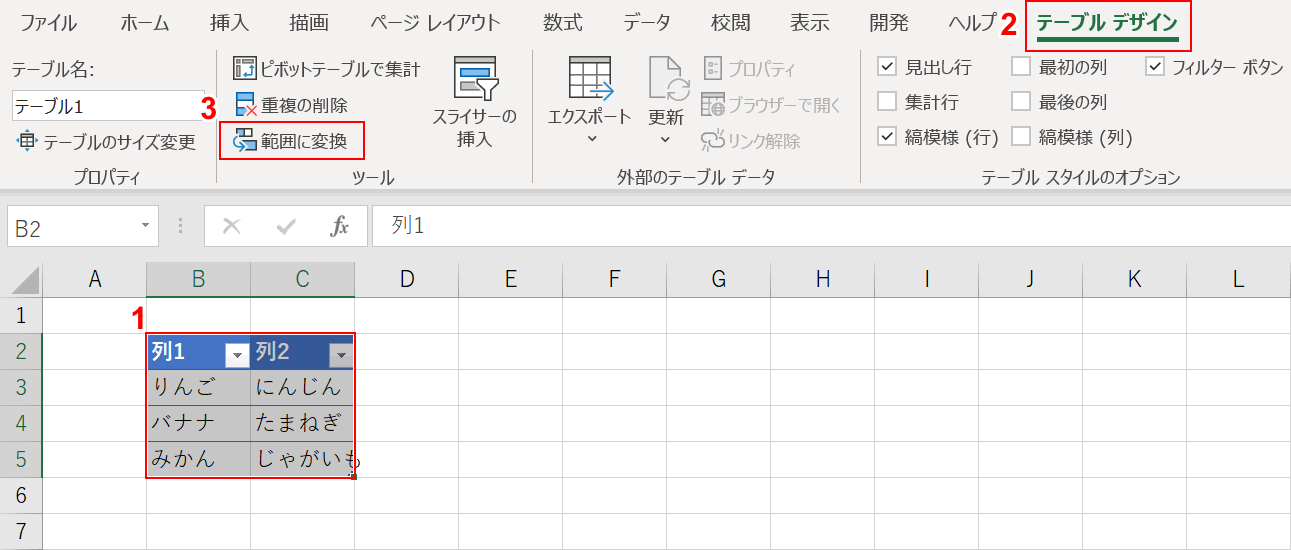Click the 更新 refresh icon
Viewport: 1291px width, 550px height.
(x=667, y=78)
